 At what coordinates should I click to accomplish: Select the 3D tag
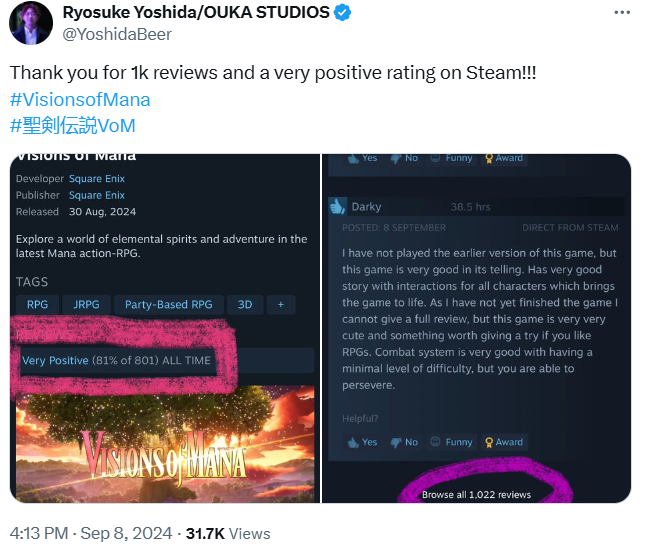click(x=244, y=304)
